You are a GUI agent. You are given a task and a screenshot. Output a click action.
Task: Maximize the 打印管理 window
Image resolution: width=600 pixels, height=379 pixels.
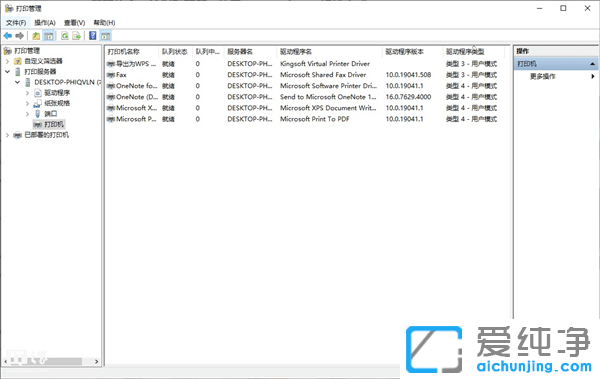(x=563, y=8)
